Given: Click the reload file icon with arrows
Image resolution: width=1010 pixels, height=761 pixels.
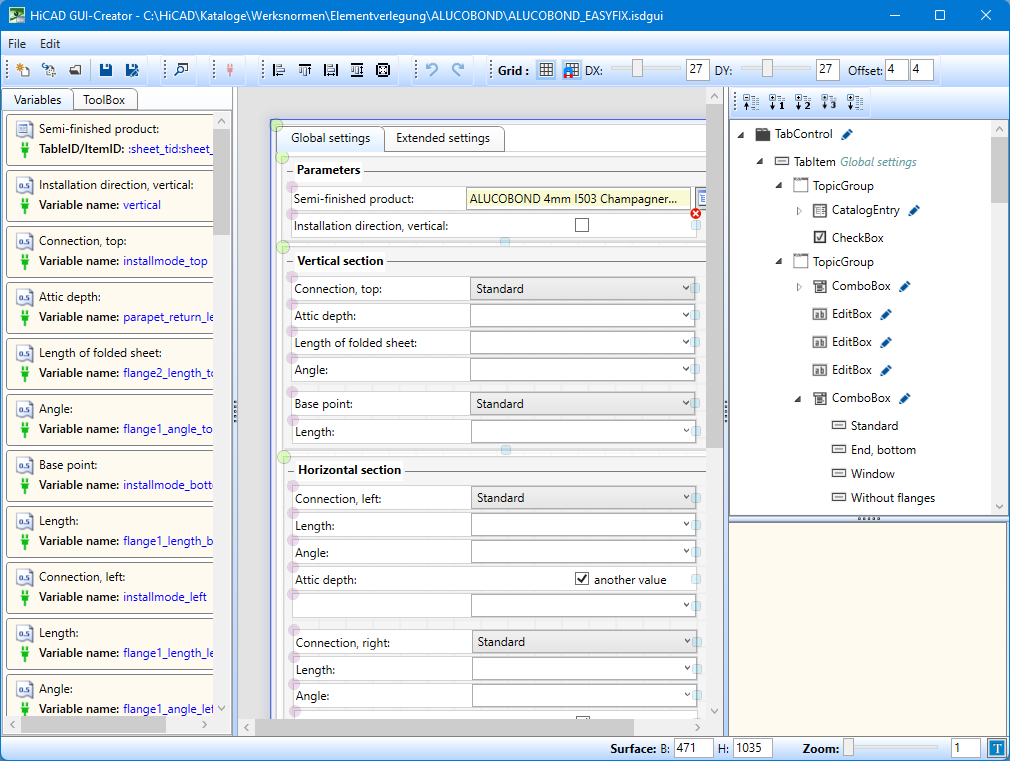Looking at the screenshot, I should coord(49,70).
